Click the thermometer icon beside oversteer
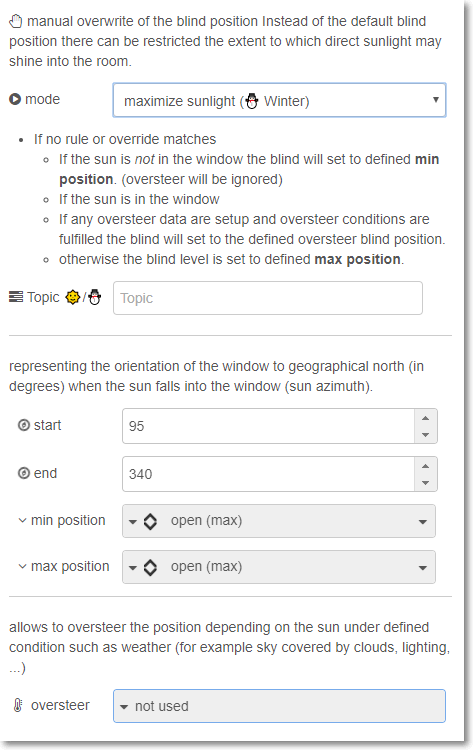473x750 pixels. point(18,705)
